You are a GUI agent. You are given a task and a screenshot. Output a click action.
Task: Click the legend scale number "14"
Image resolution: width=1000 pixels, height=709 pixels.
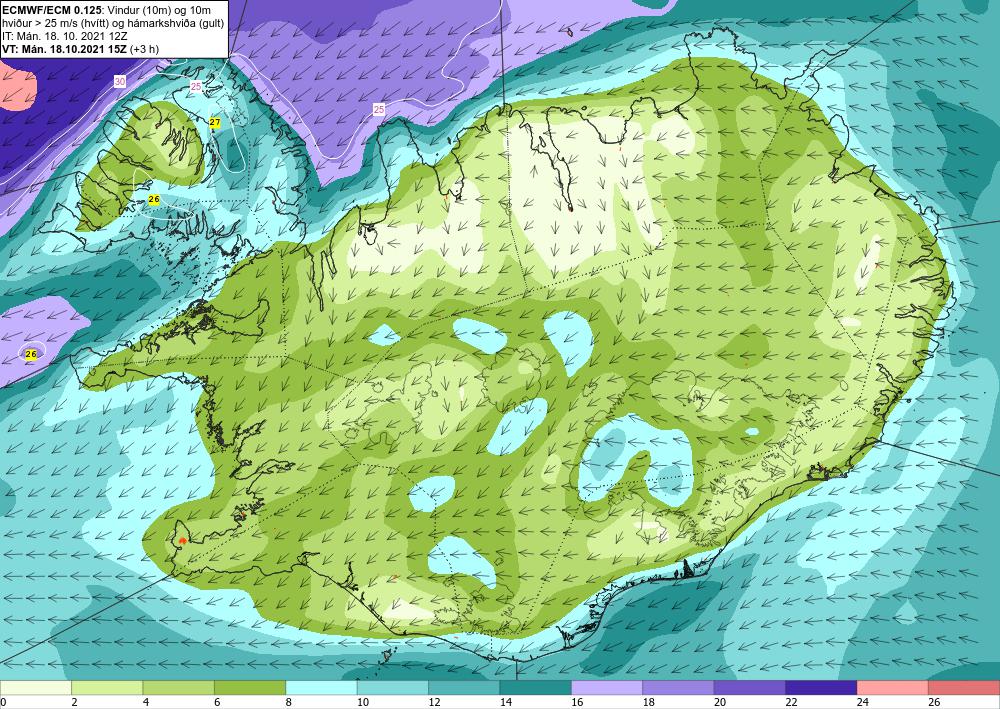click(505, 702)
